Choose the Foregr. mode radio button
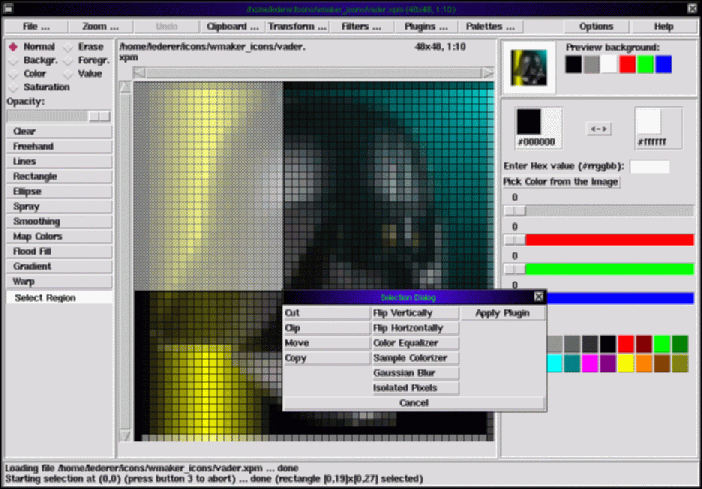702x489 pixels. 87,60
